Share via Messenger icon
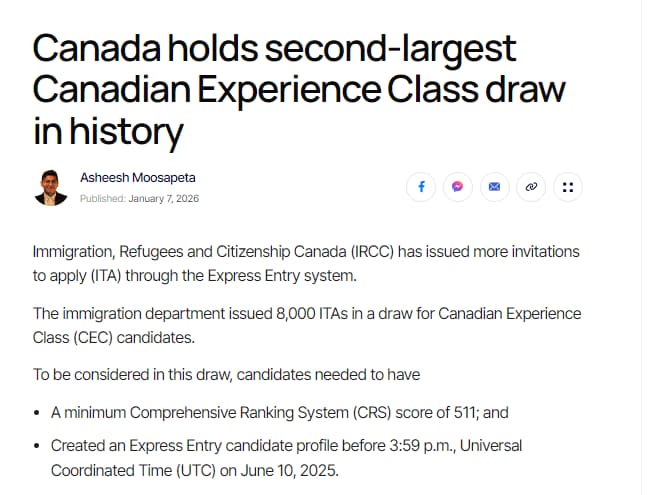 457,187
